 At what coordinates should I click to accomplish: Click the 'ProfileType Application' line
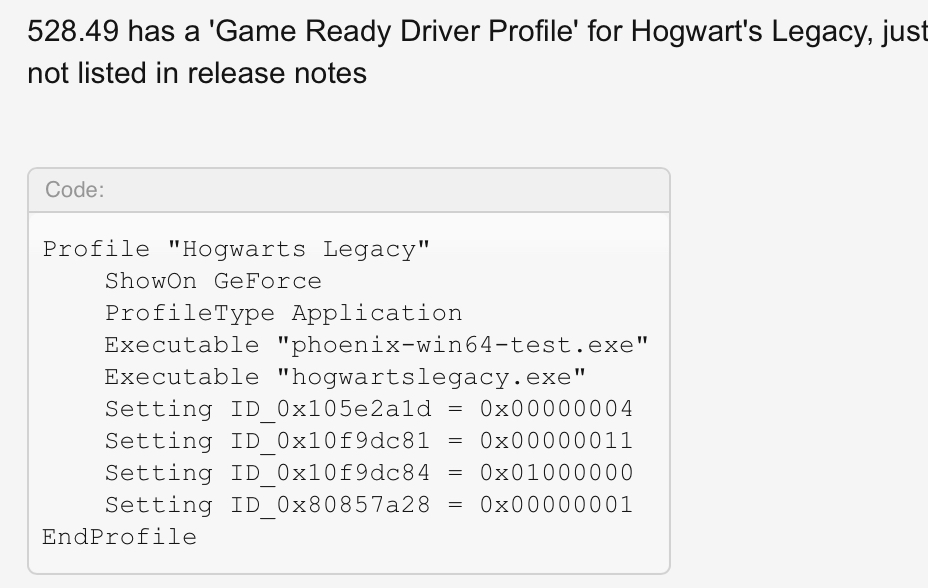pos(283,313)
